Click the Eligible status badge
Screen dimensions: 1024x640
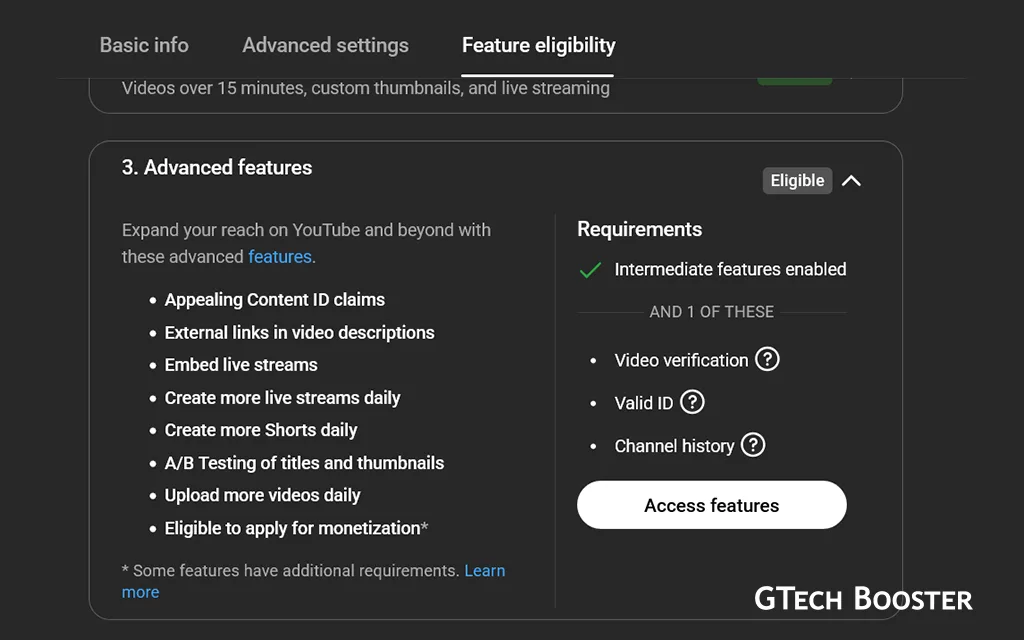(797, 181)
